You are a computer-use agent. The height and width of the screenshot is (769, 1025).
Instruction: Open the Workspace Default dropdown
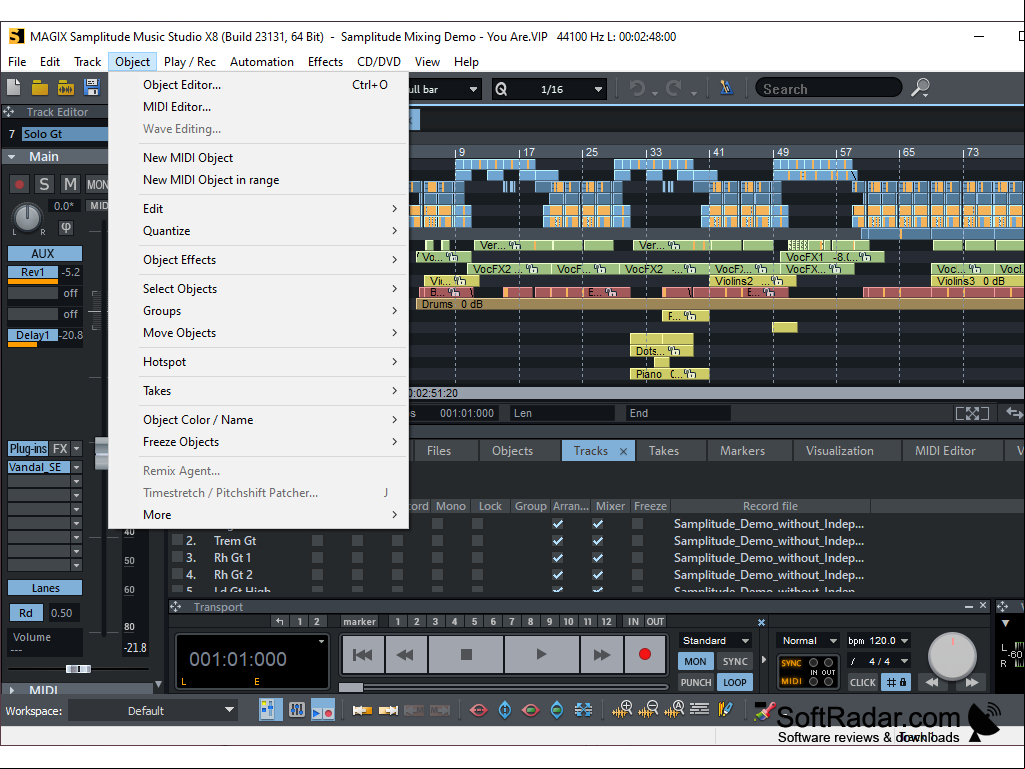point(154,710)
